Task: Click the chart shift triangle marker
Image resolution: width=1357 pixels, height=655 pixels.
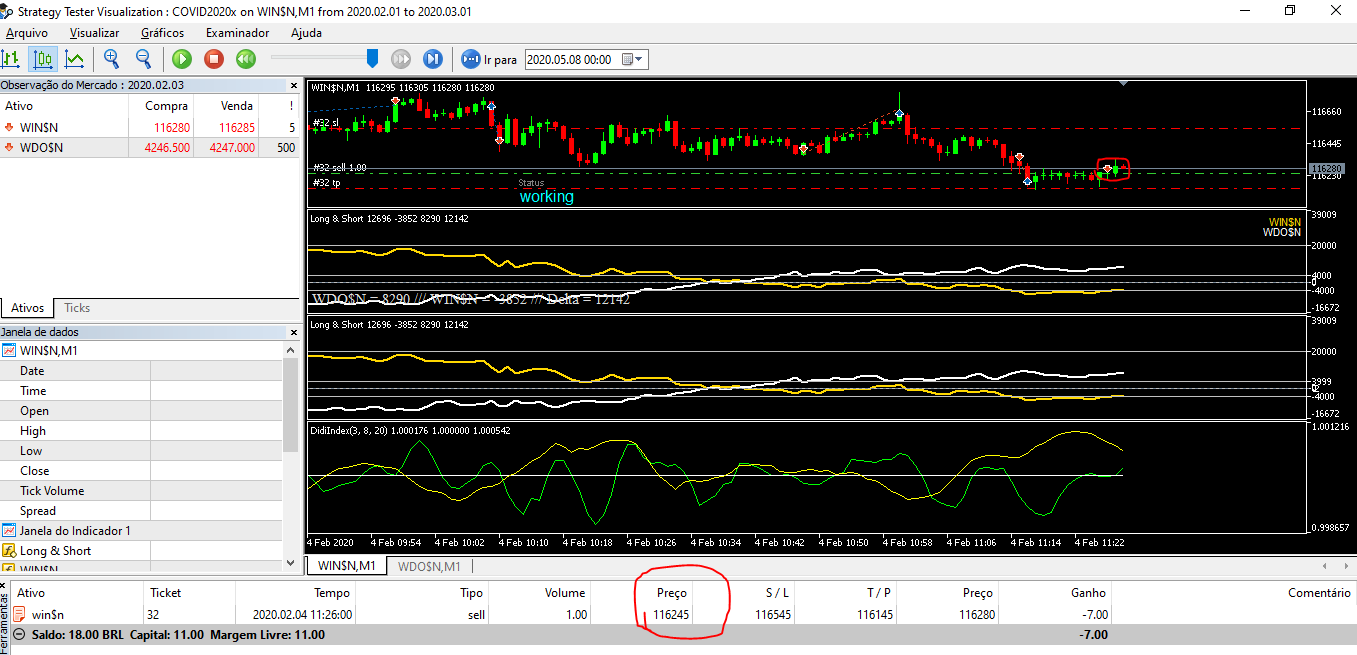Action: [x=1125, y=84]
